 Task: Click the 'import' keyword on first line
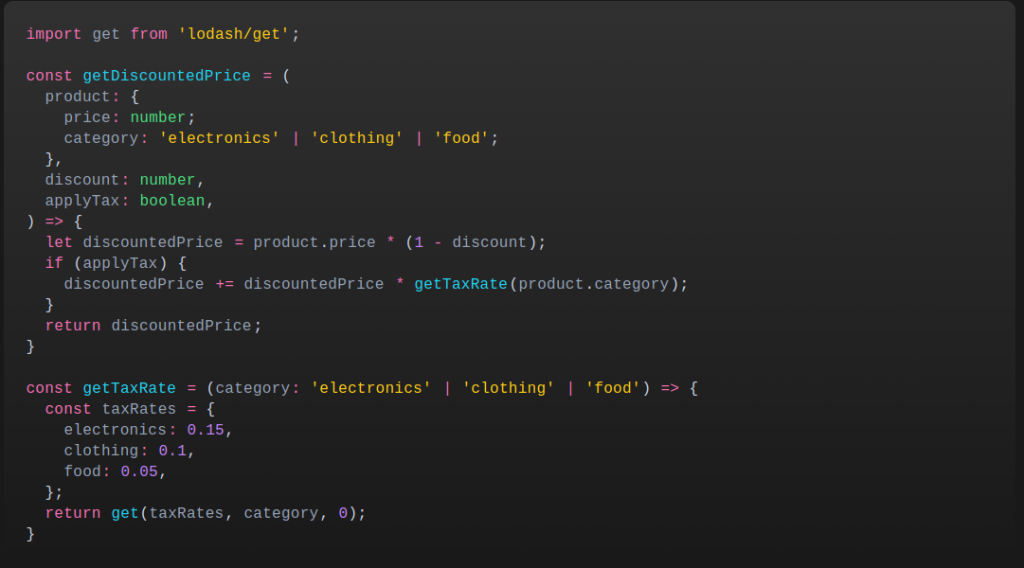click(54, 34)
